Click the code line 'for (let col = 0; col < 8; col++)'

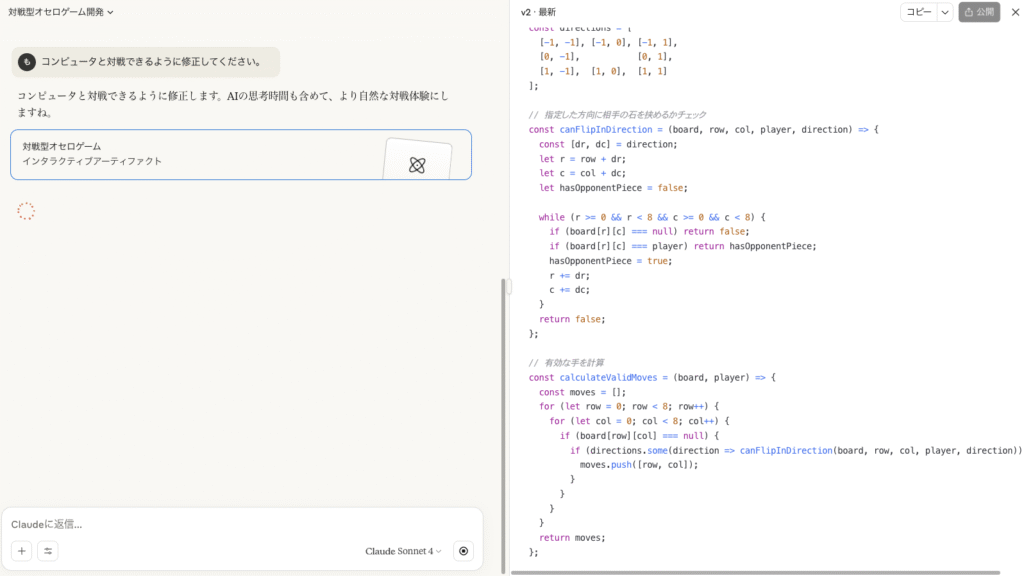(x=639, y=421)
